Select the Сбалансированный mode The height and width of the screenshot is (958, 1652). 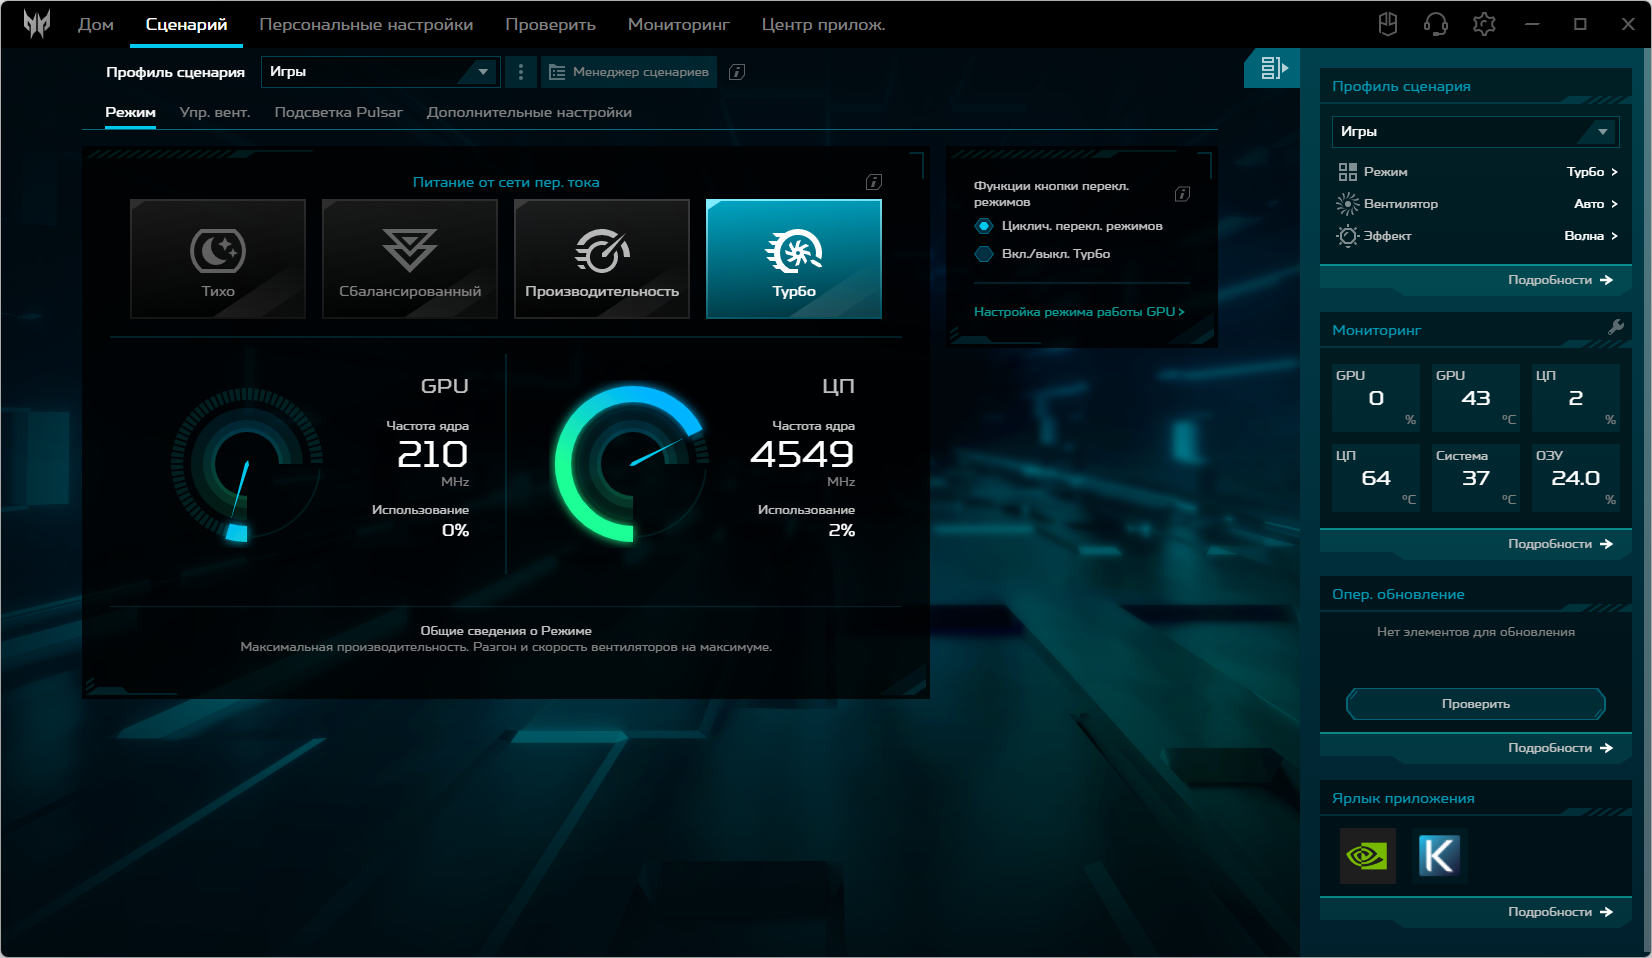[410, 259]
